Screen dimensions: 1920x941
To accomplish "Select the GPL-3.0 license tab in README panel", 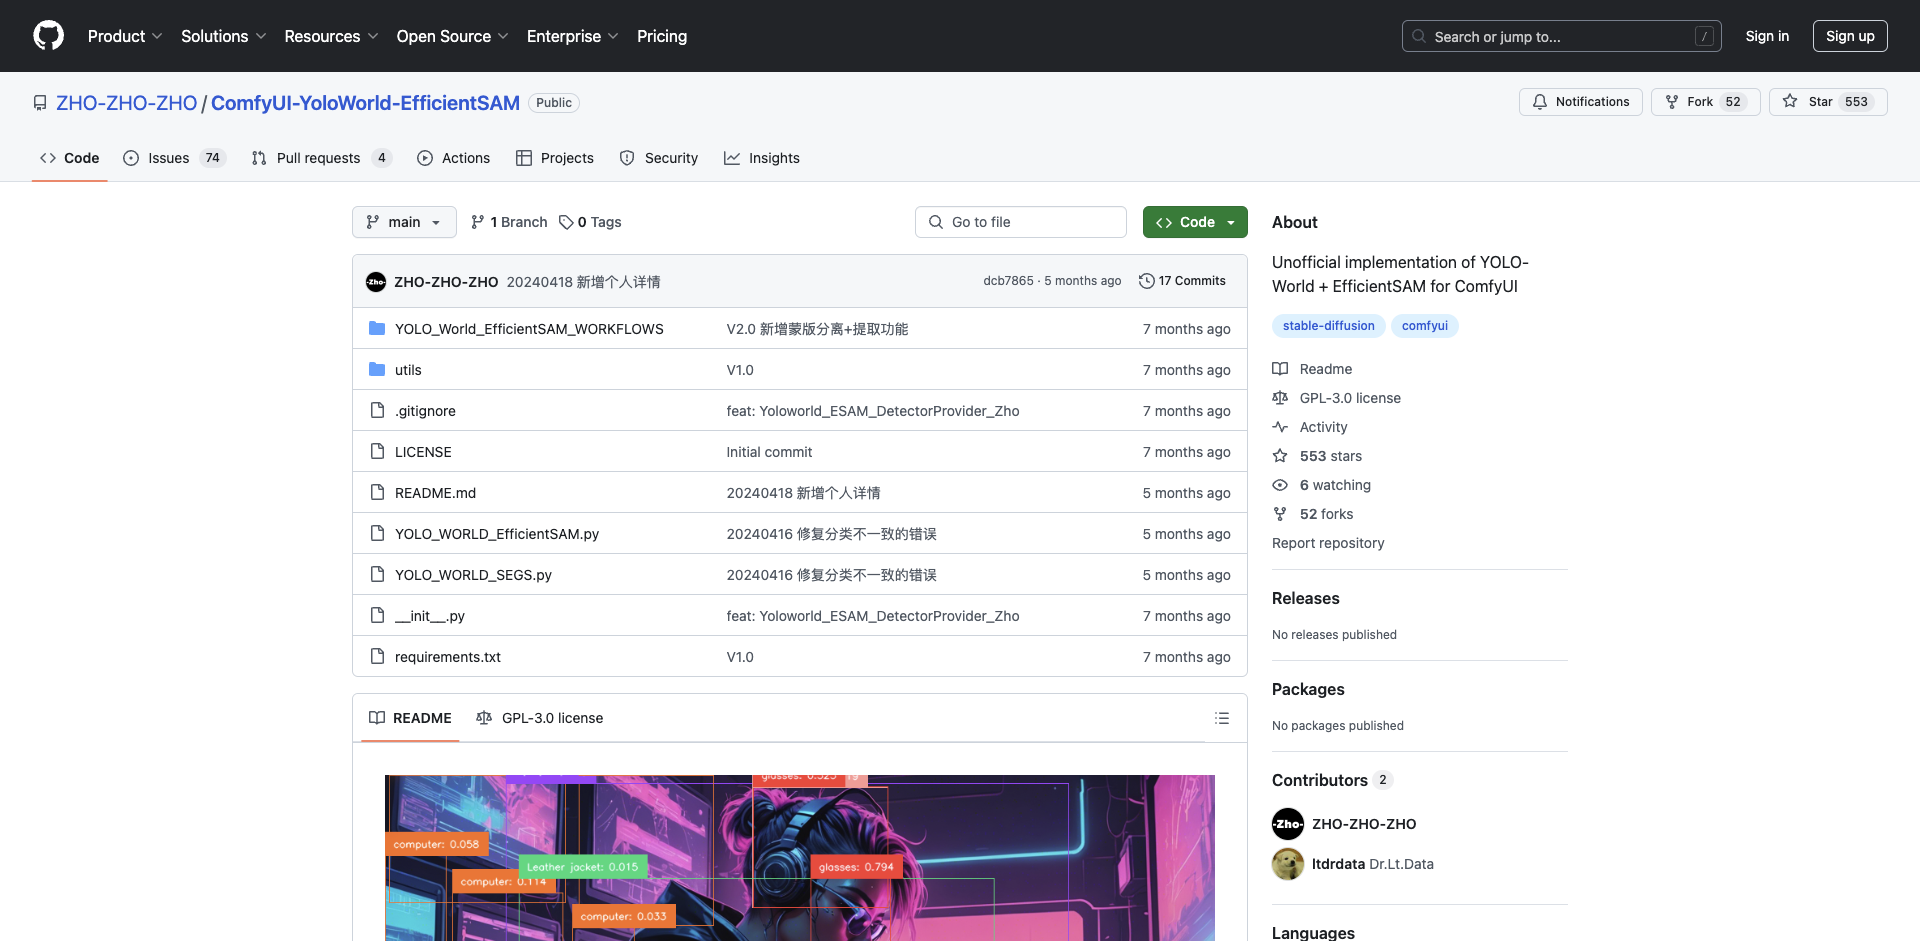I will click(x=540, y=718).
